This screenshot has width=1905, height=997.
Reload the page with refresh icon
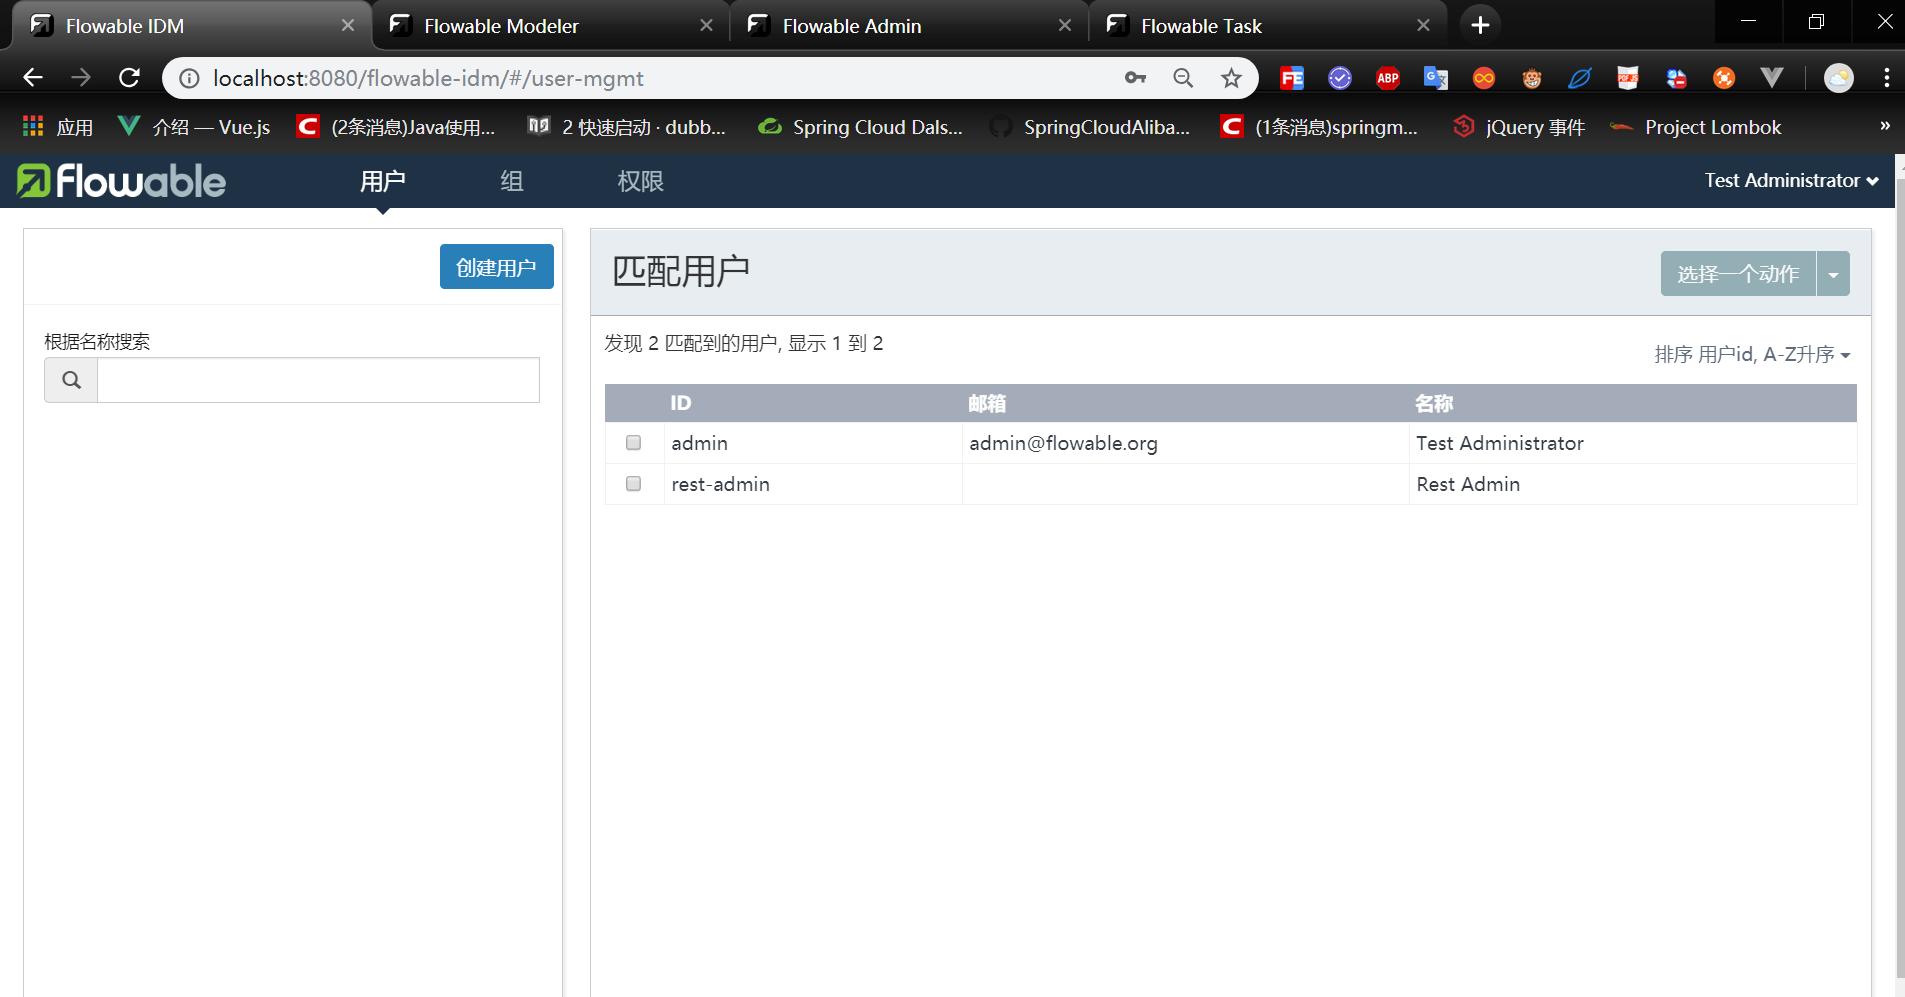pos(129,78)
